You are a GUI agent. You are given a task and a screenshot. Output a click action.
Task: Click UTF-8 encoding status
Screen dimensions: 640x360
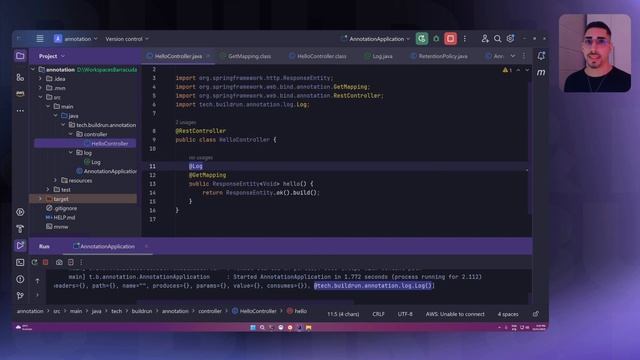(405, 314)
